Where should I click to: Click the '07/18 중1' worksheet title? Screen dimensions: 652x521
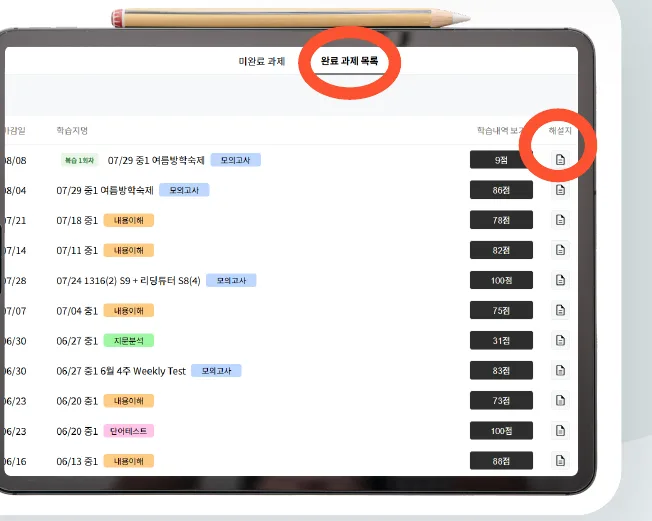point(77,220)
